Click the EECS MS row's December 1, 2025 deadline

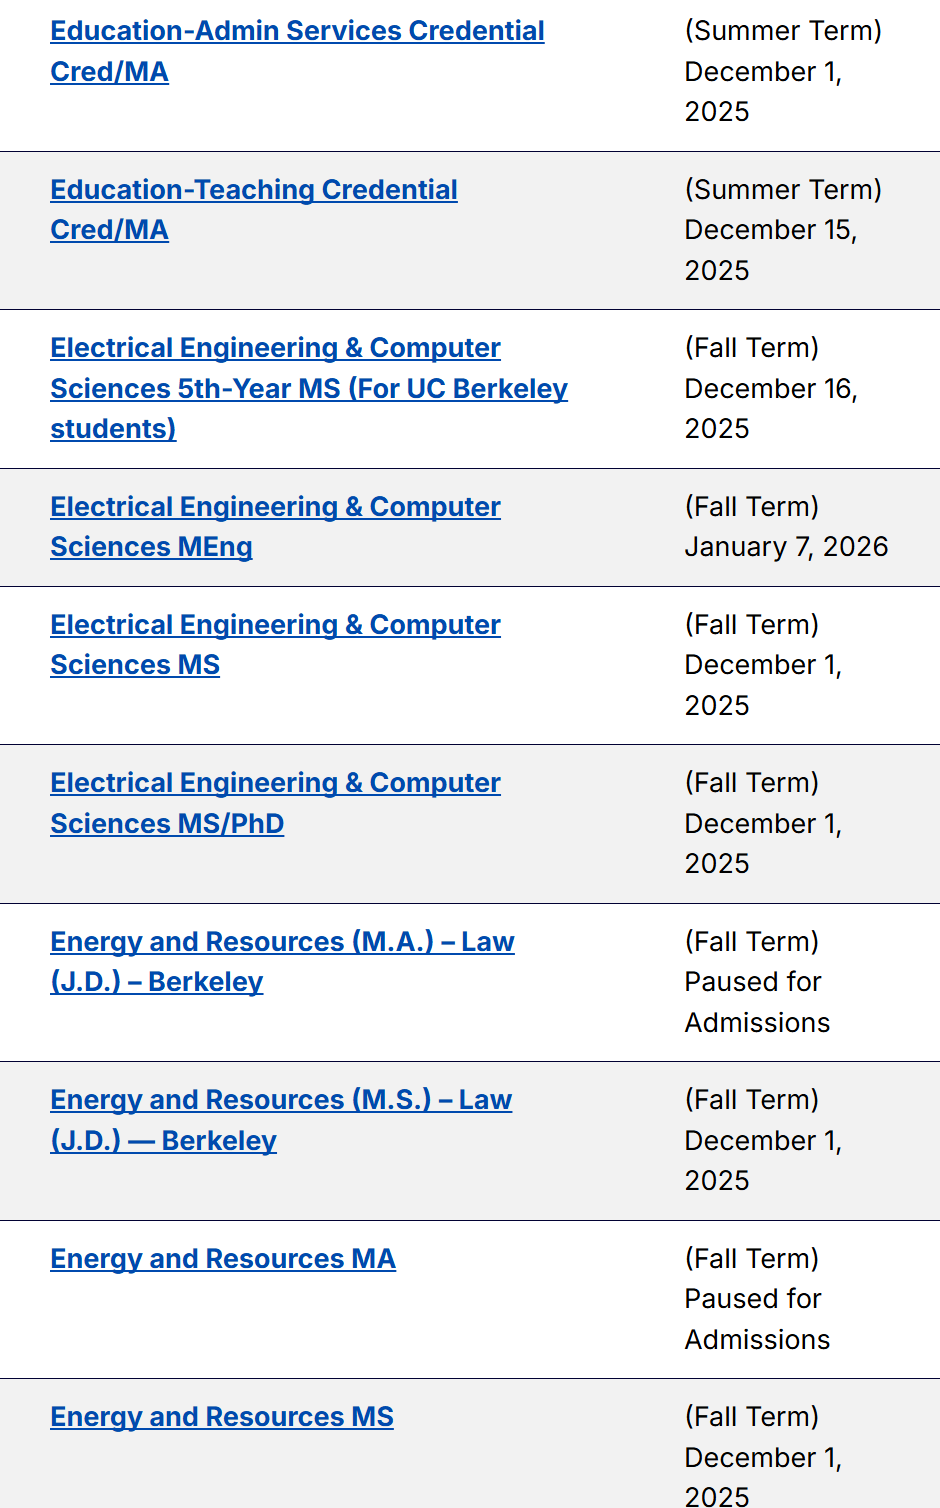762,666
